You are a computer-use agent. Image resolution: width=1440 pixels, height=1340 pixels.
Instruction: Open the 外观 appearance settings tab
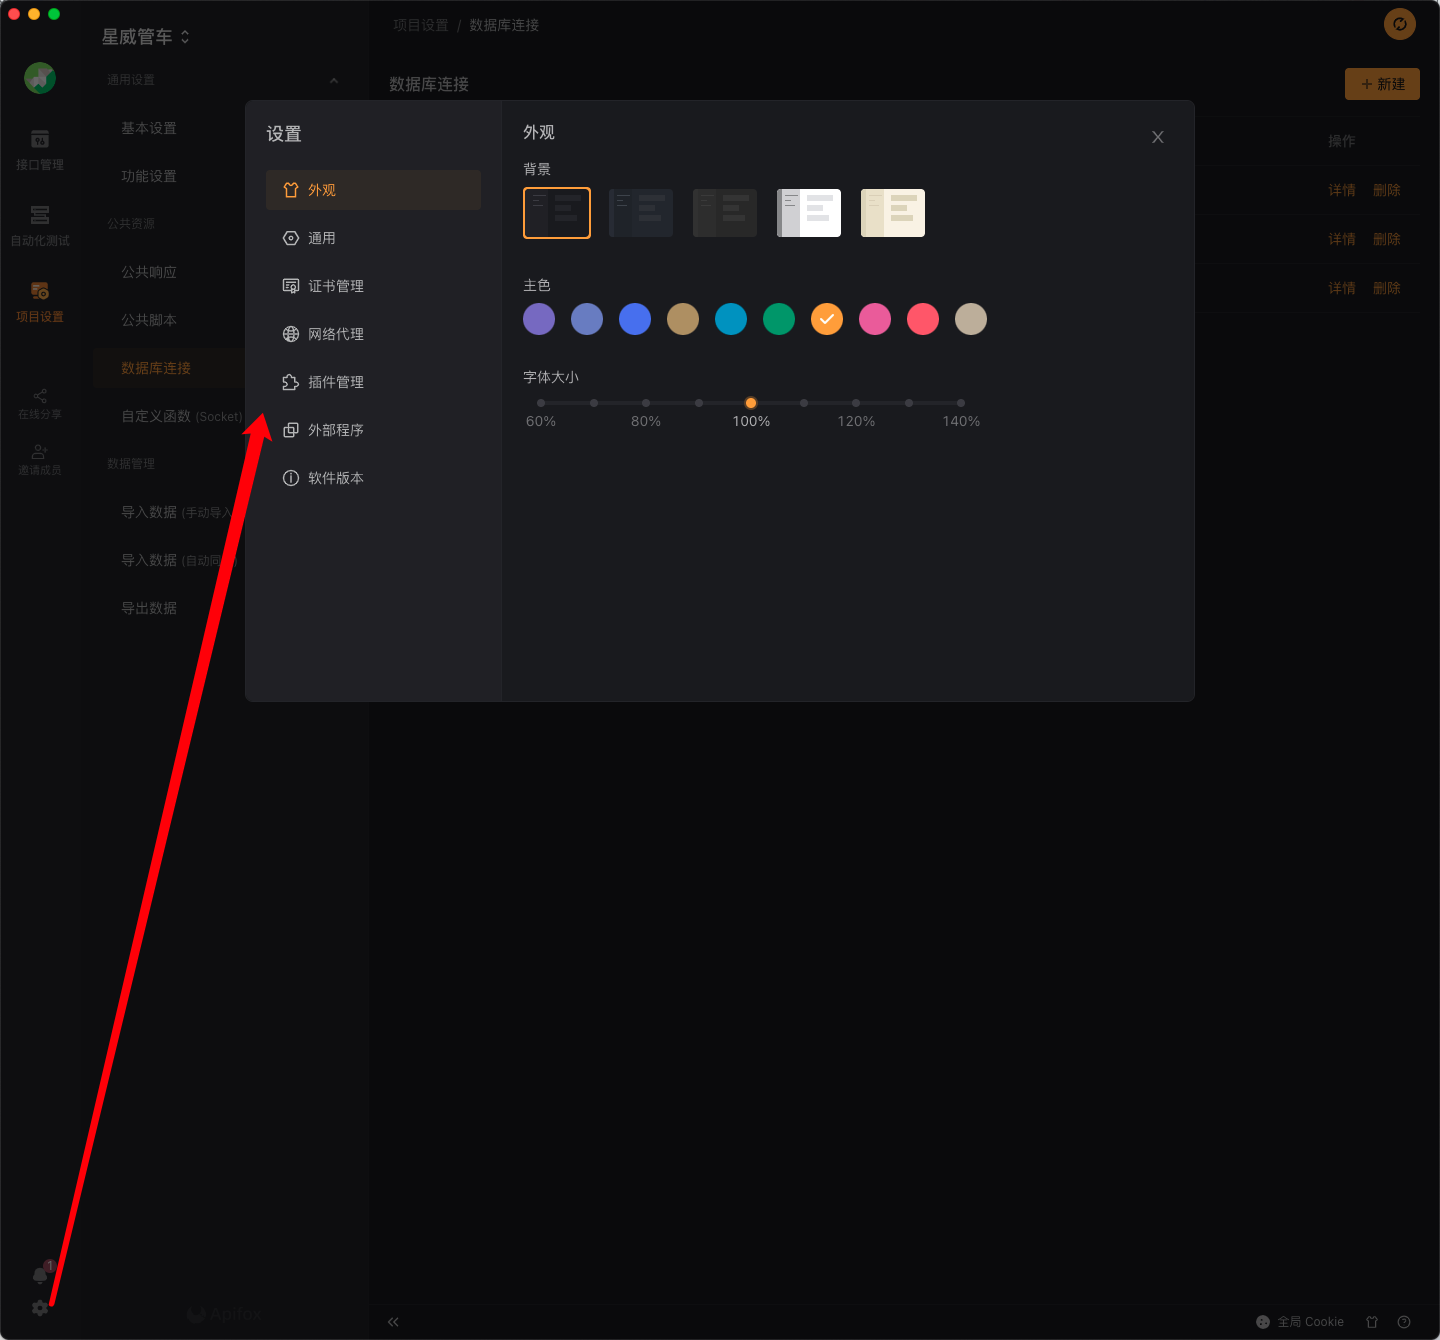[x=373, y=190]
